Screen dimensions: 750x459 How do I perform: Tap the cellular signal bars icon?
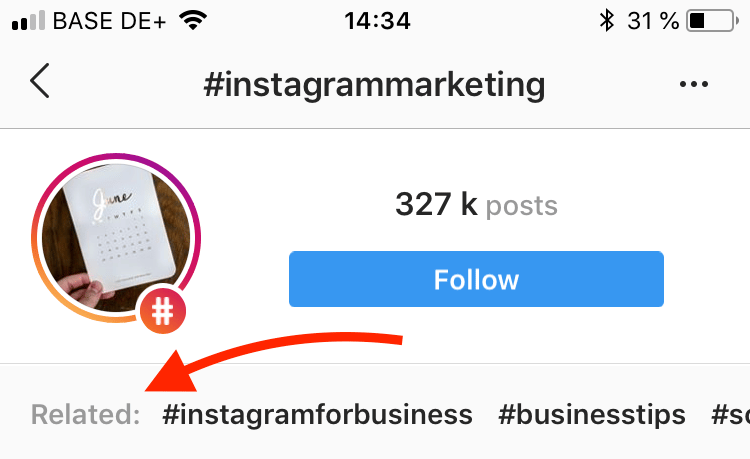[x=28, y=21]
